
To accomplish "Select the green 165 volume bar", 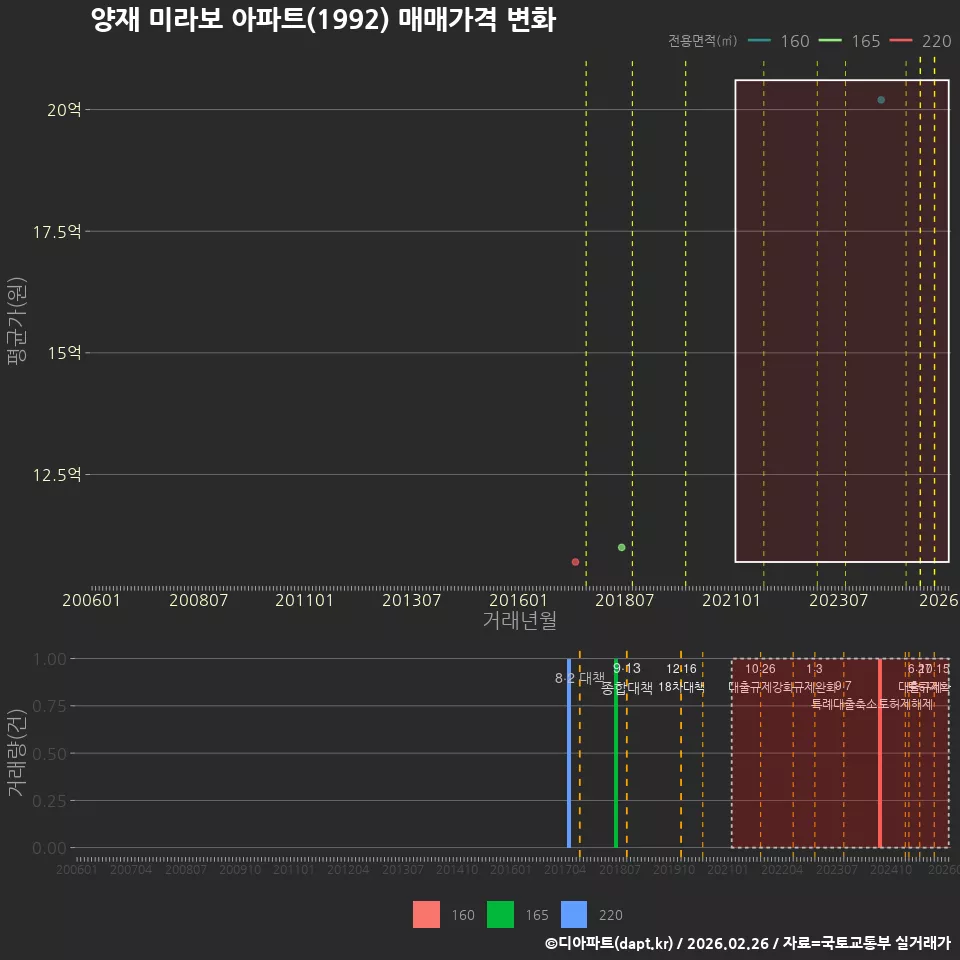I will (616, 753).
